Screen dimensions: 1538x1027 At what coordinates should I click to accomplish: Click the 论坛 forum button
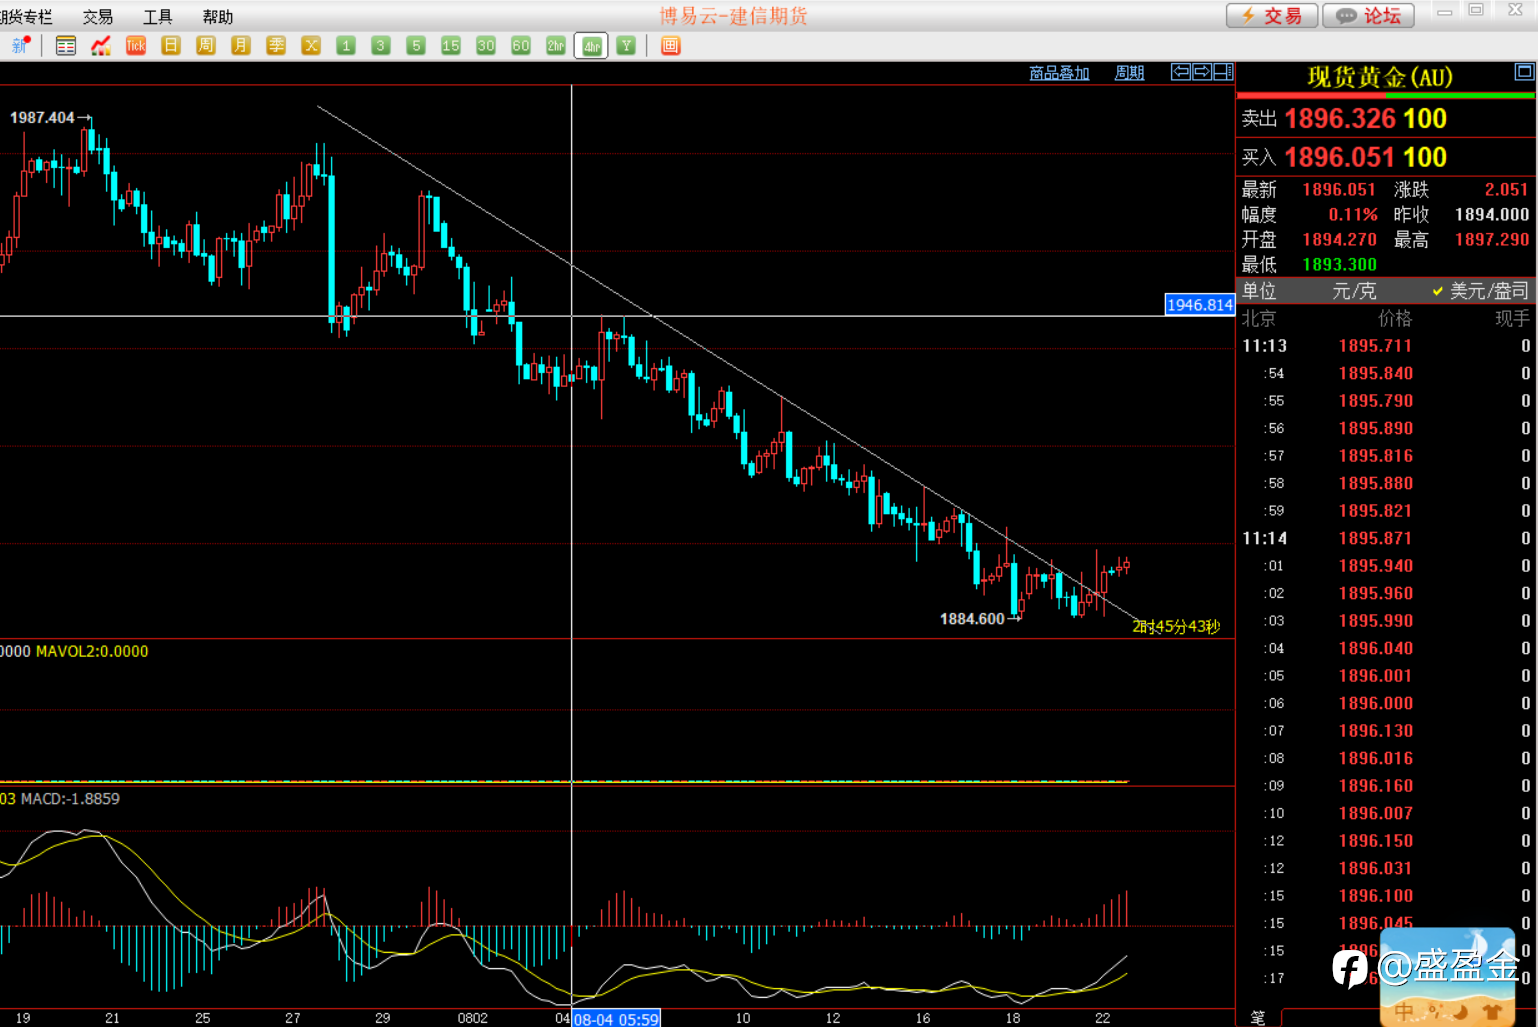[x=1368, y=15]
